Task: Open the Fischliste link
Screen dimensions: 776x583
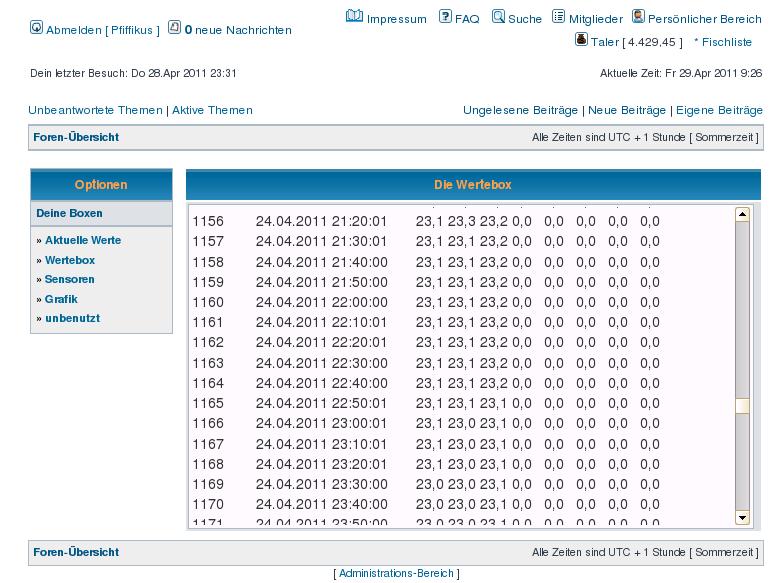Action: pos(725,42)
